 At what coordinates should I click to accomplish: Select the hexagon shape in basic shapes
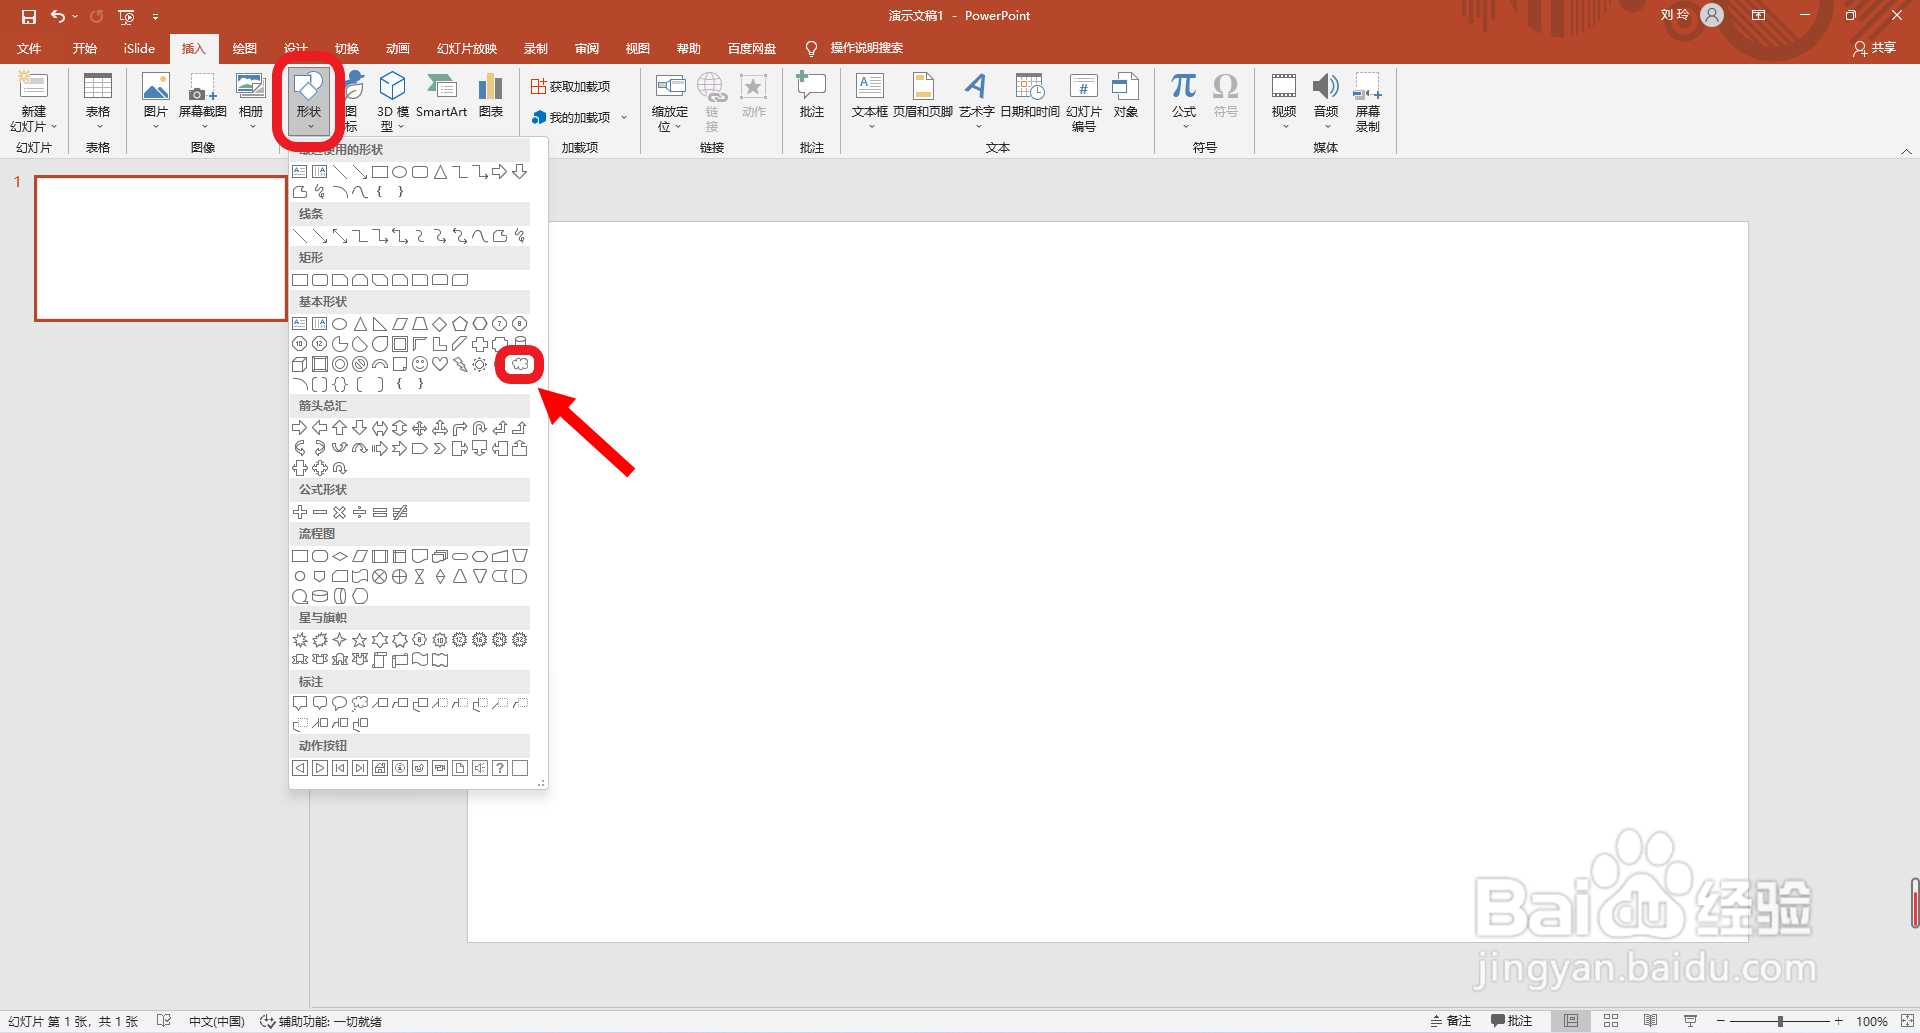pos(480,324)
